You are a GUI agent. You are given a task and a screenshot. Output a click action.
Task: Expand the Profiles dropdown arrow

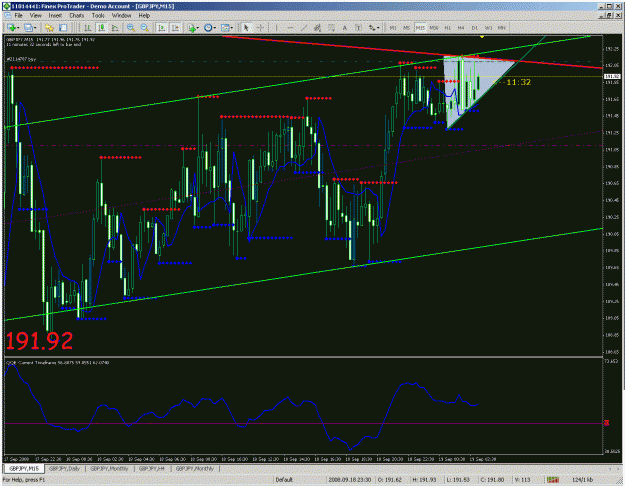click(x=35, y=28)
